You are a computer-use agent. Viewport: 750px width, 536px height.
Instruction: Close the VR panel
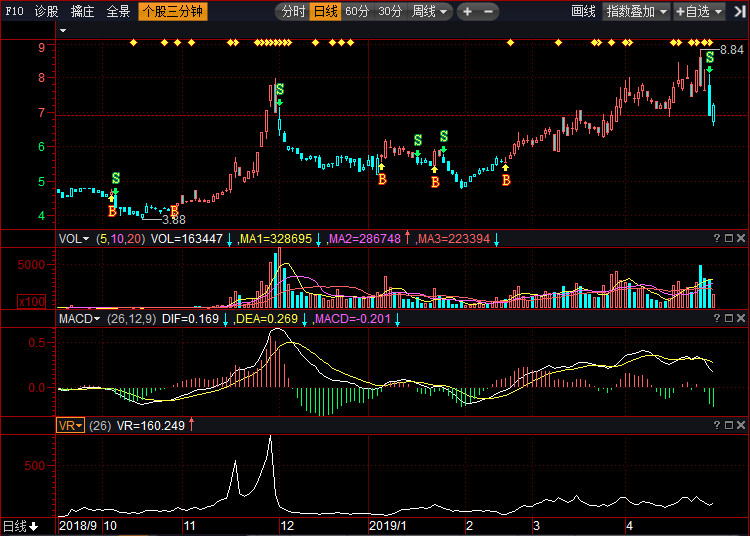click(x=741, y=425)
